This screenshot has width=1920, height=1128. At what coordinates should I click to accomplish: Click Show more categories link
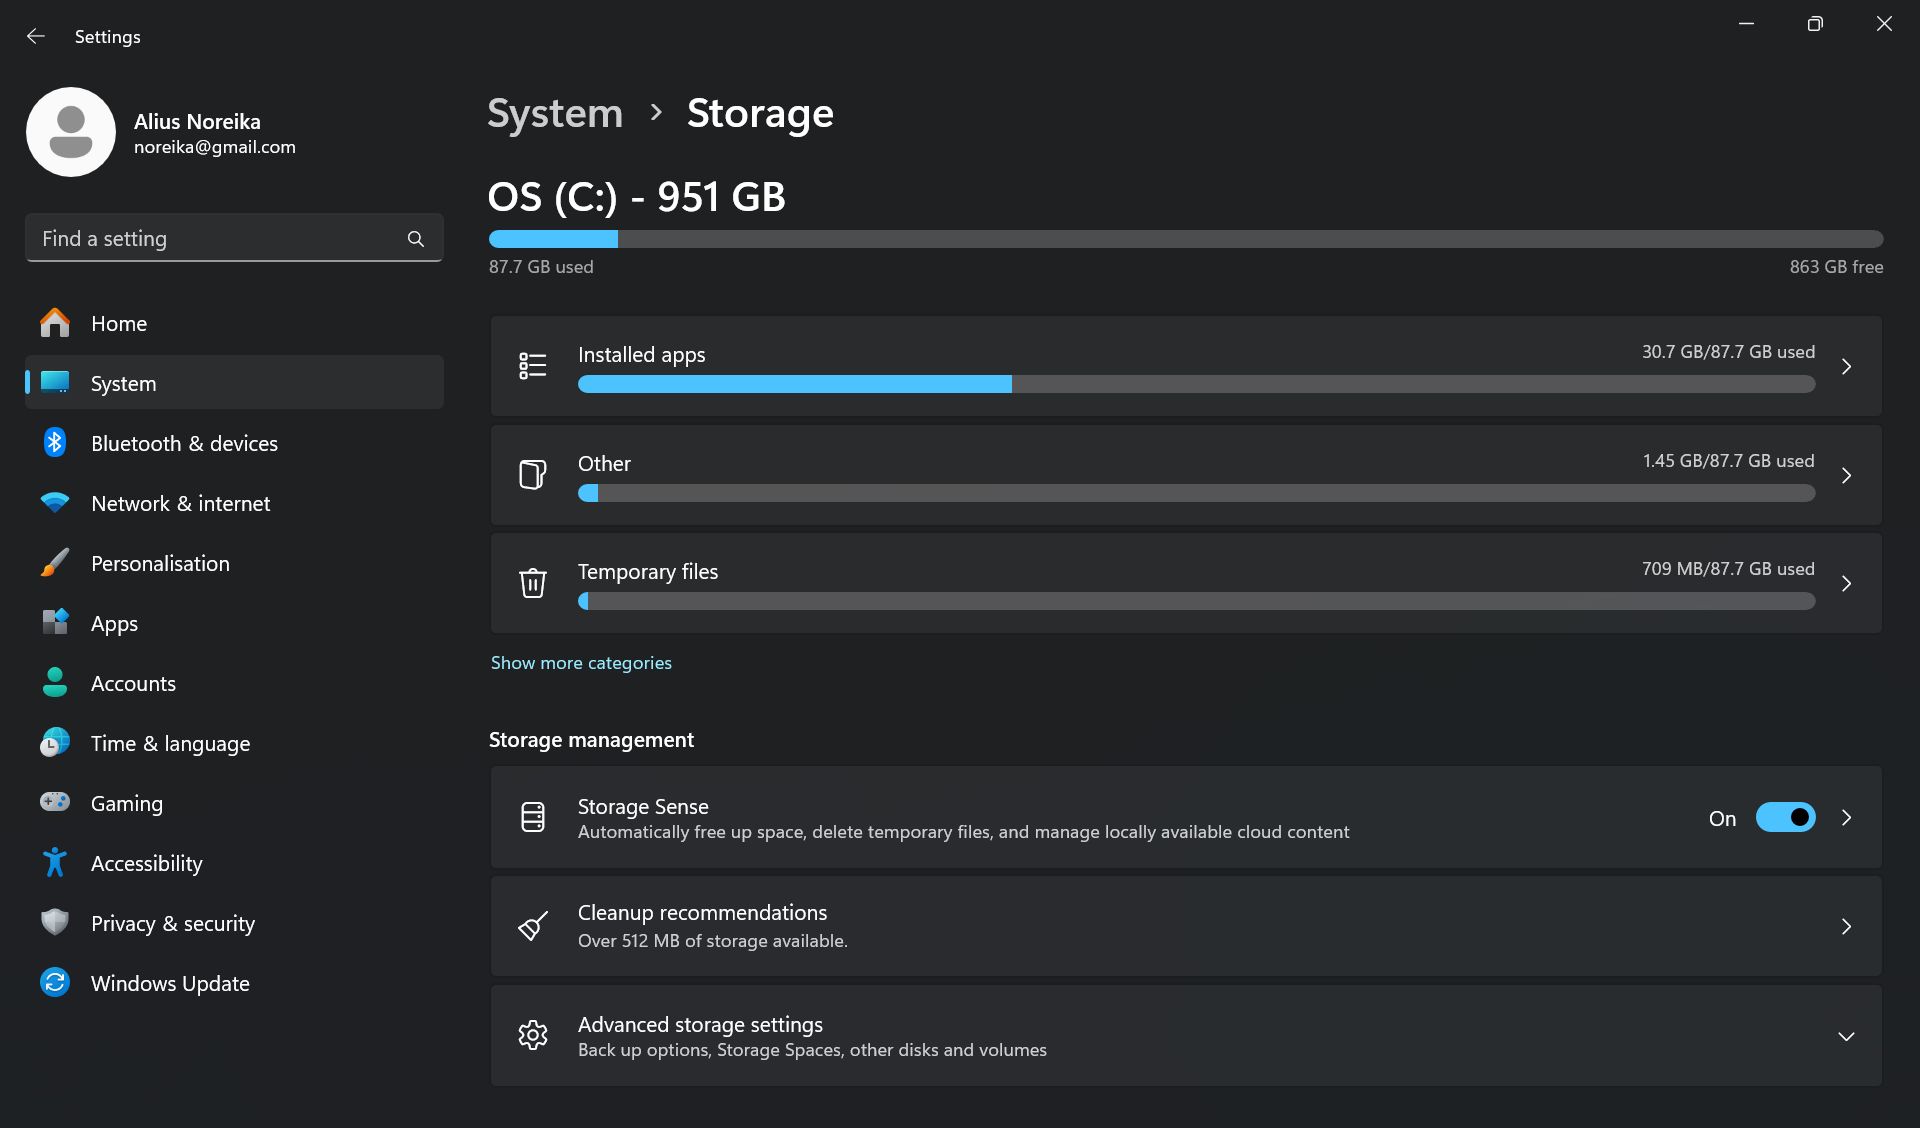(x=581, y=663)
